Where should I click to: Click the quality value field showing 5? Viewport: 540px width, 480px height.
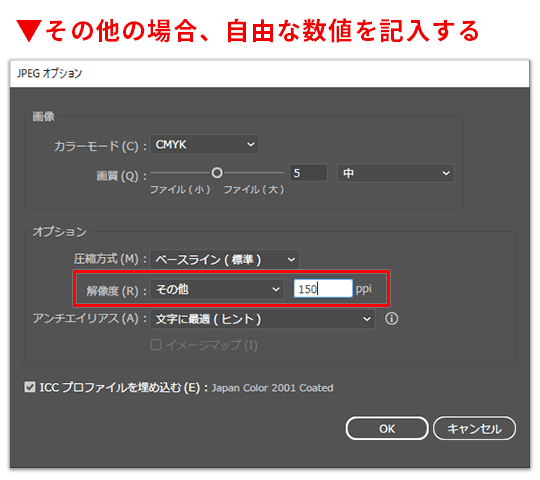click(308, 173)
